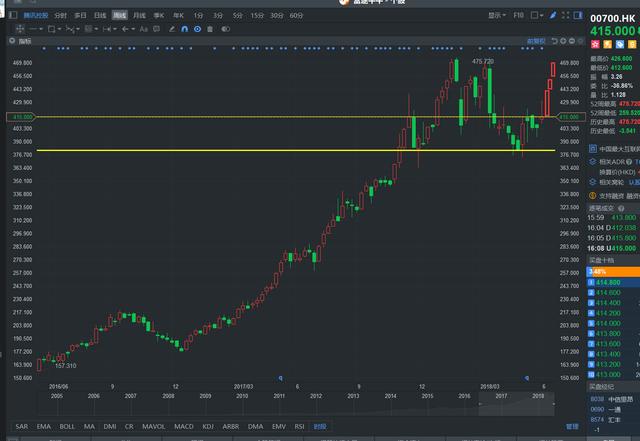Toggle the right side panel icon

click(x=578, y=16)
